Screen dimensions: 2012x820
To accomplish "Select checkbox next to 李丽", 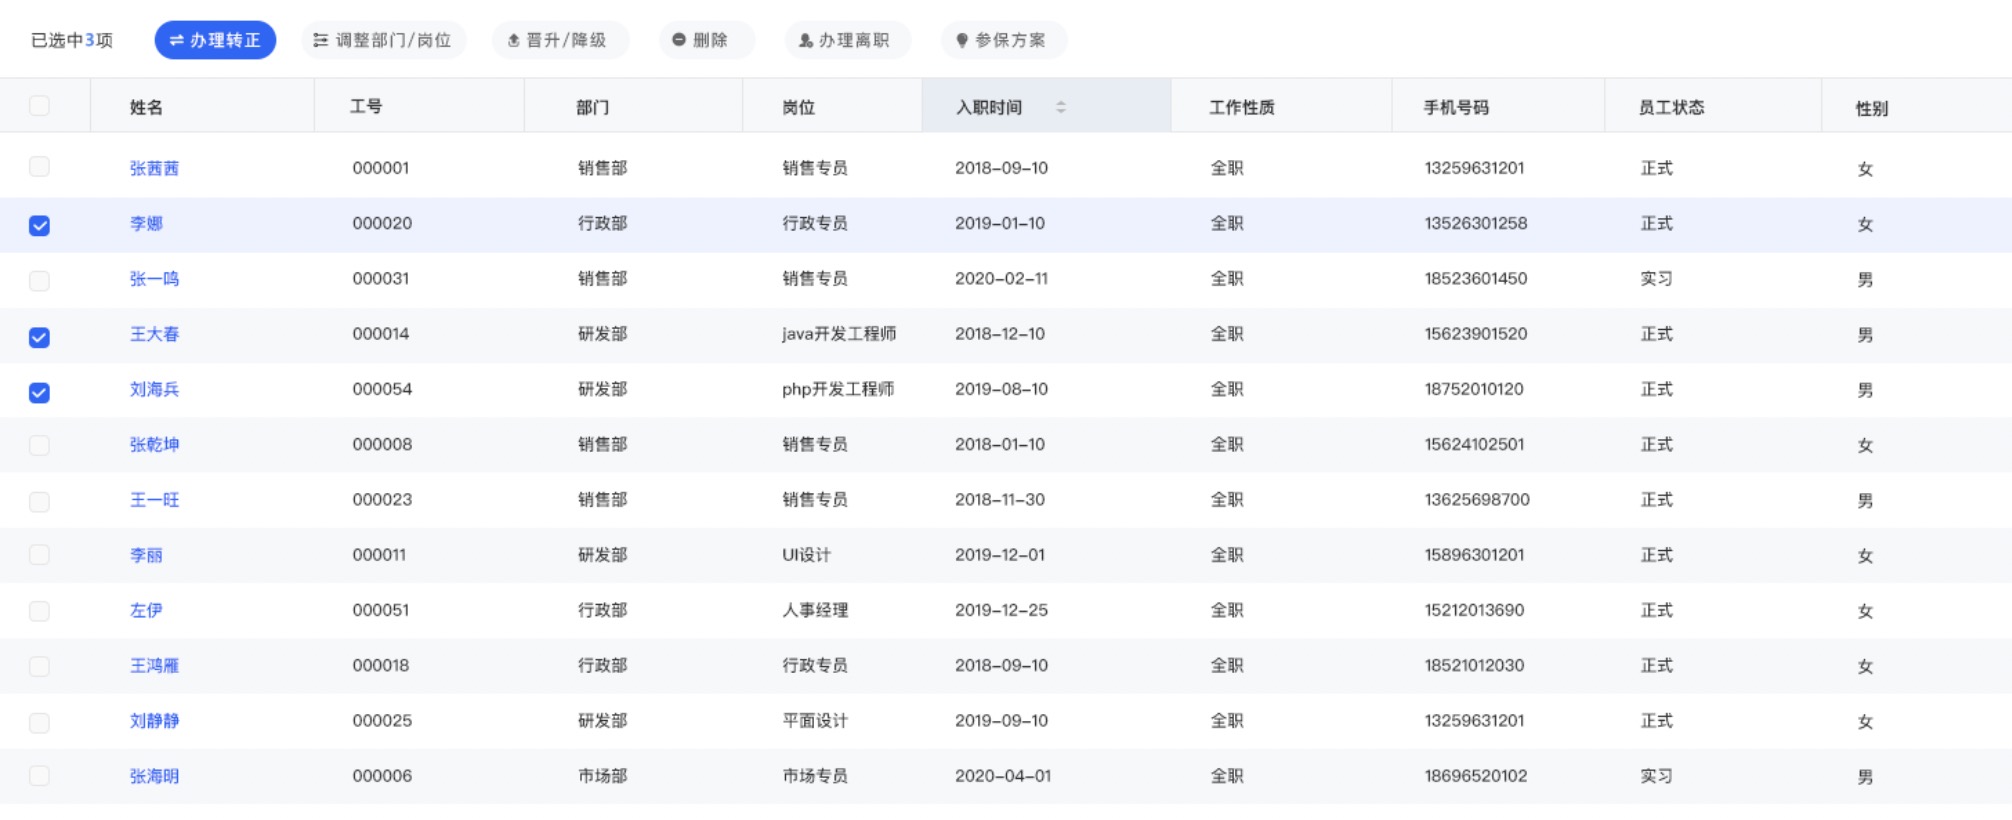I will (39, 555).
